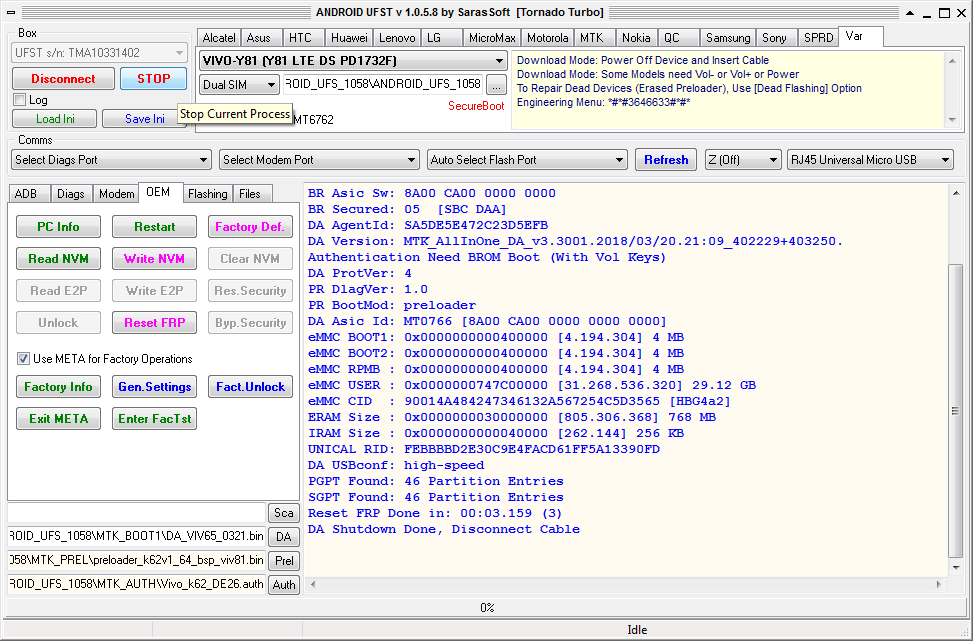Click the Save Ini button
The width and height of the screenshot is (973, 641).
tap(144, 119)
